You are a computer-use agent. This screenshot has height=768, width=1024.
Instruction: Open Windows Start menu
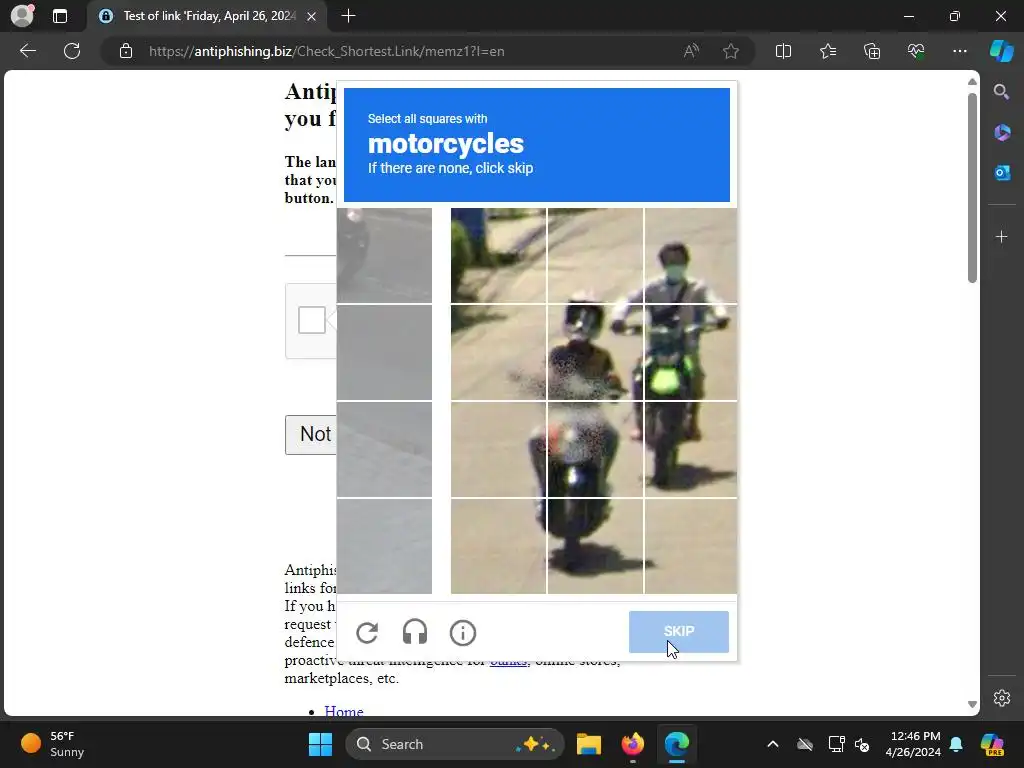point(320,744)
